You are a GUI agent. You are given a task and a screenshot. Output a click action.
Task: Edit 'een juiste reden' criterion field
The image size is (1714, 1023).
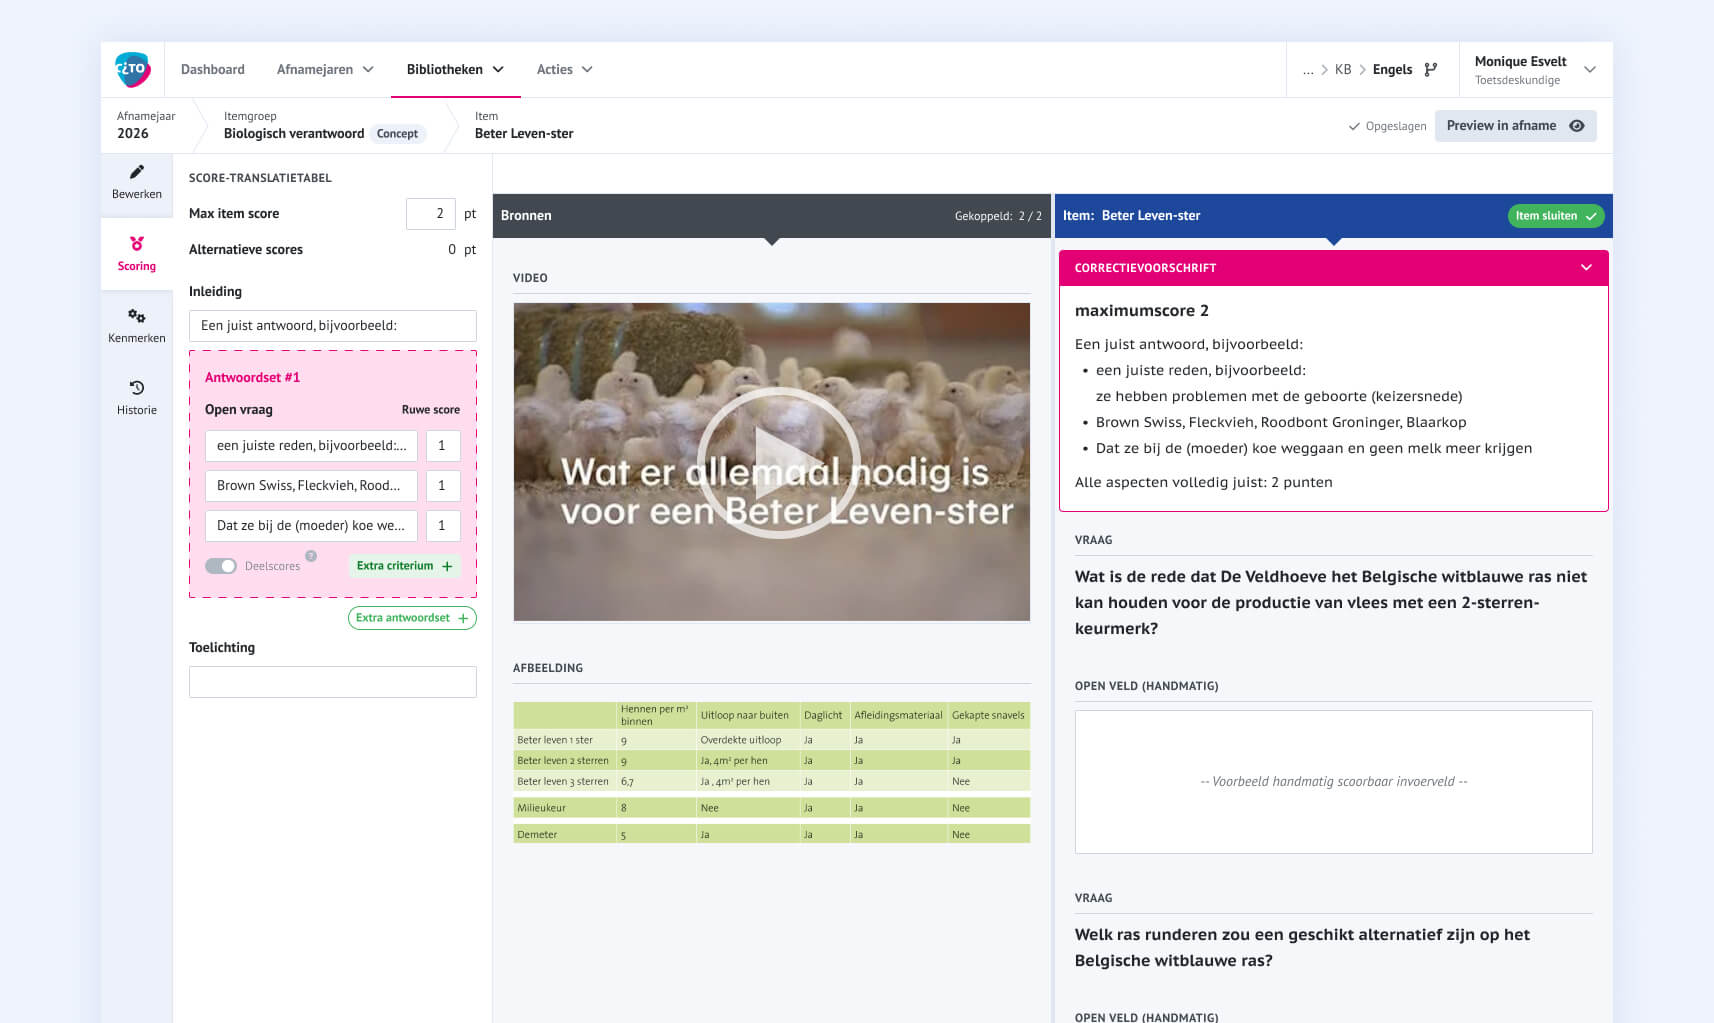[x=311, y=446]
